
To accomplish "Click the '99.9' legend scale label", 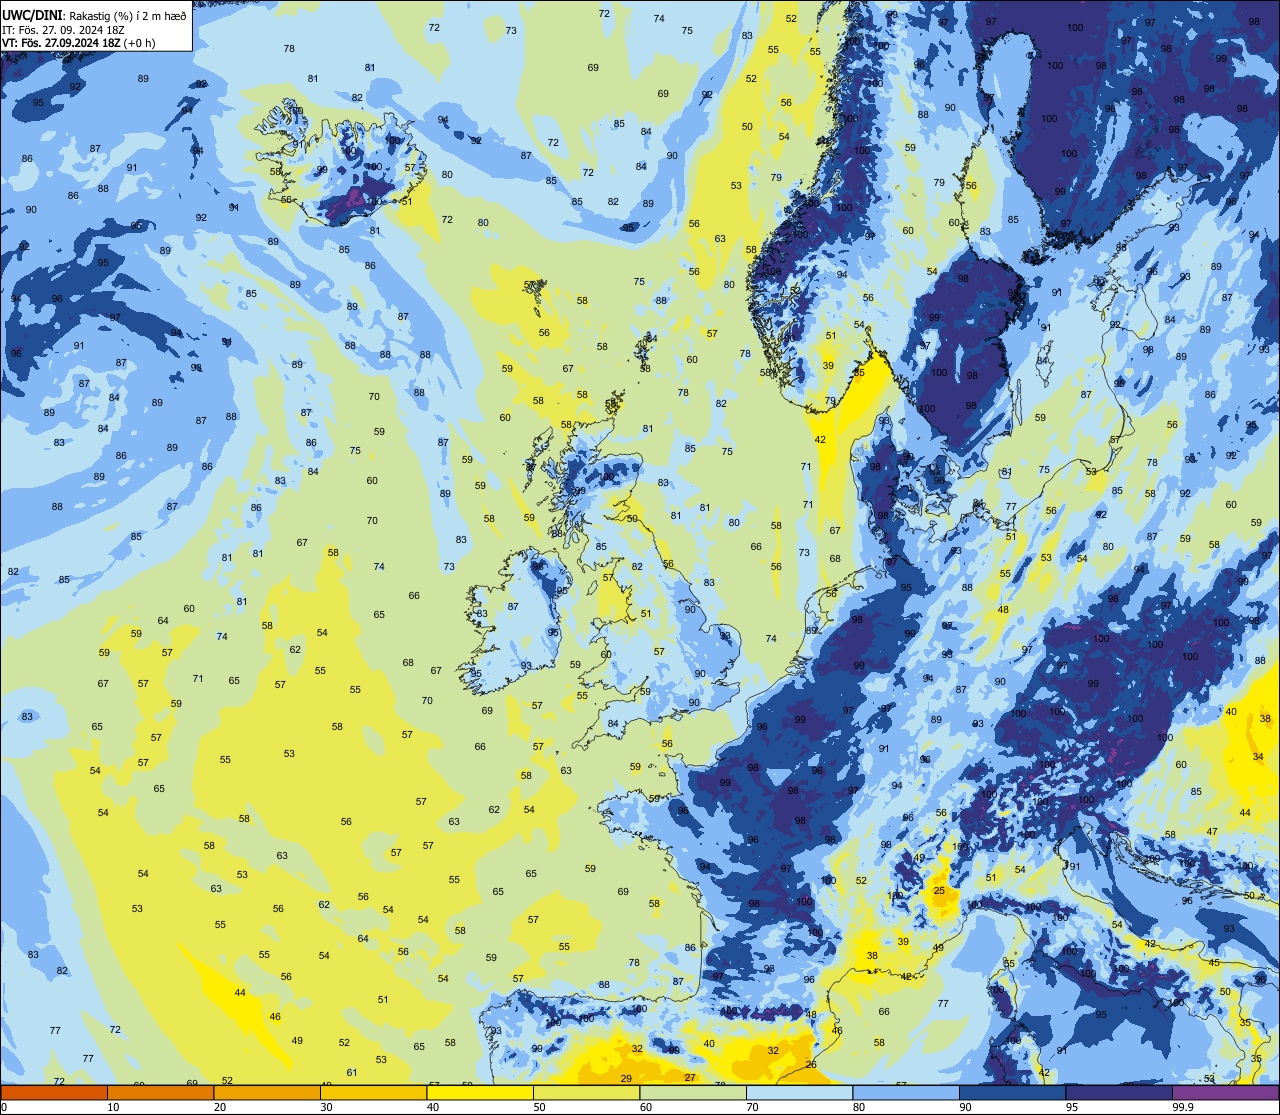I will pyautogui.click(x=1185, y=1107).
